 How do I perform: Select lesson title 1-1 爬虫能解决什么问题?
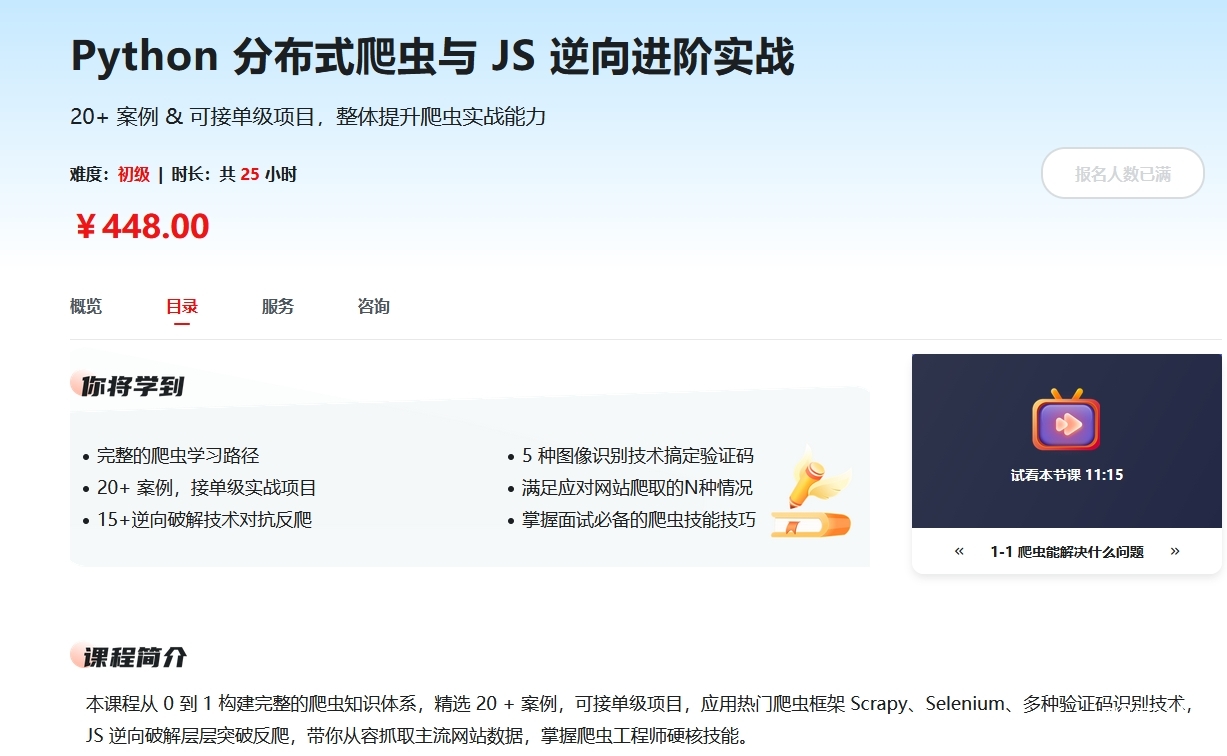[1066, 552]
